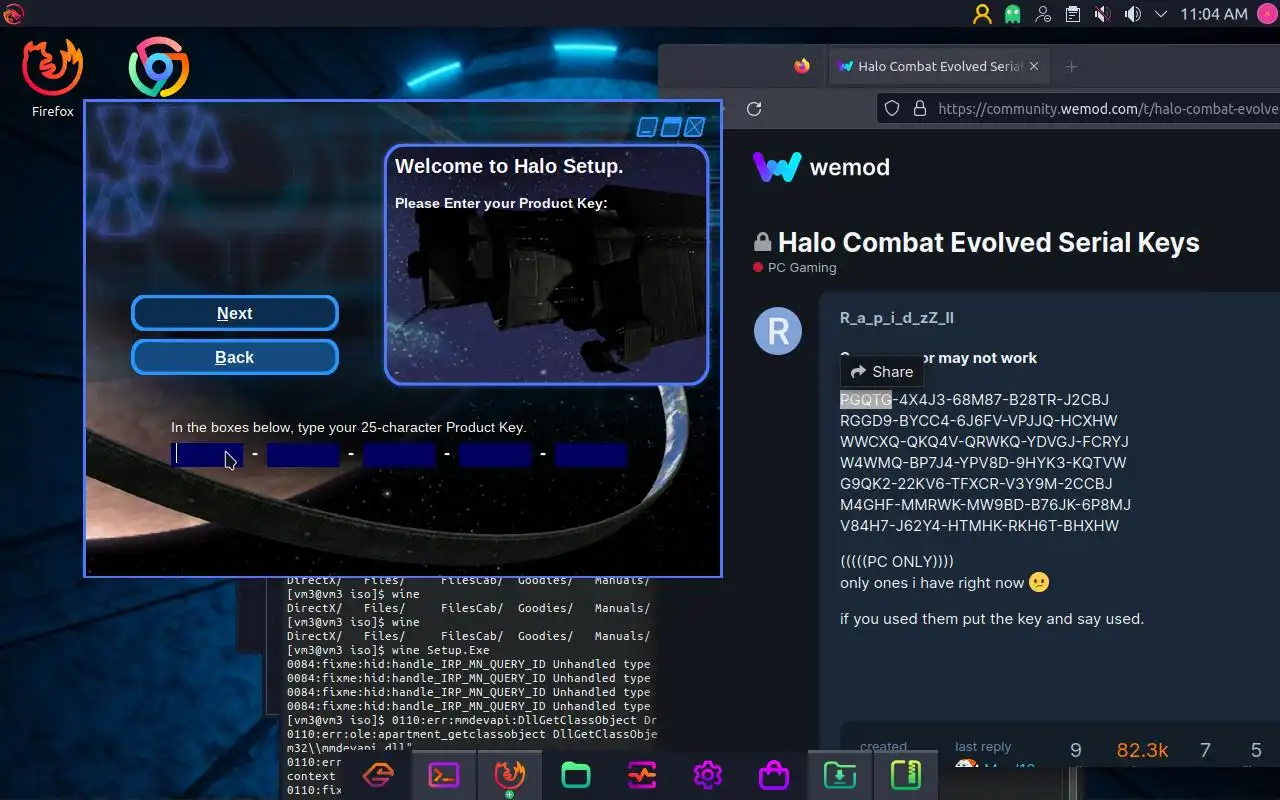Click the wemod logo
The image size is (1280, 800).
point(821,167)
